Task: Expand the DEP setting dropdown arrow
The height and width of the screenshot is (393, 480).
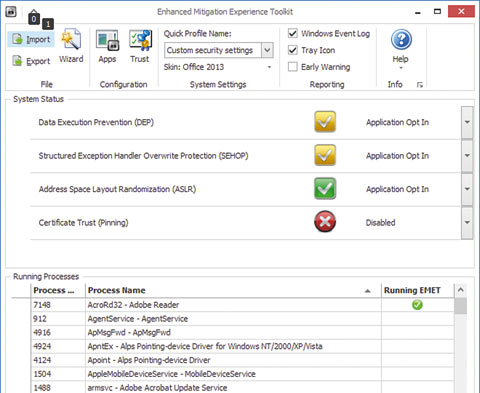Action: pyautogui.click(x=467, y=122)
